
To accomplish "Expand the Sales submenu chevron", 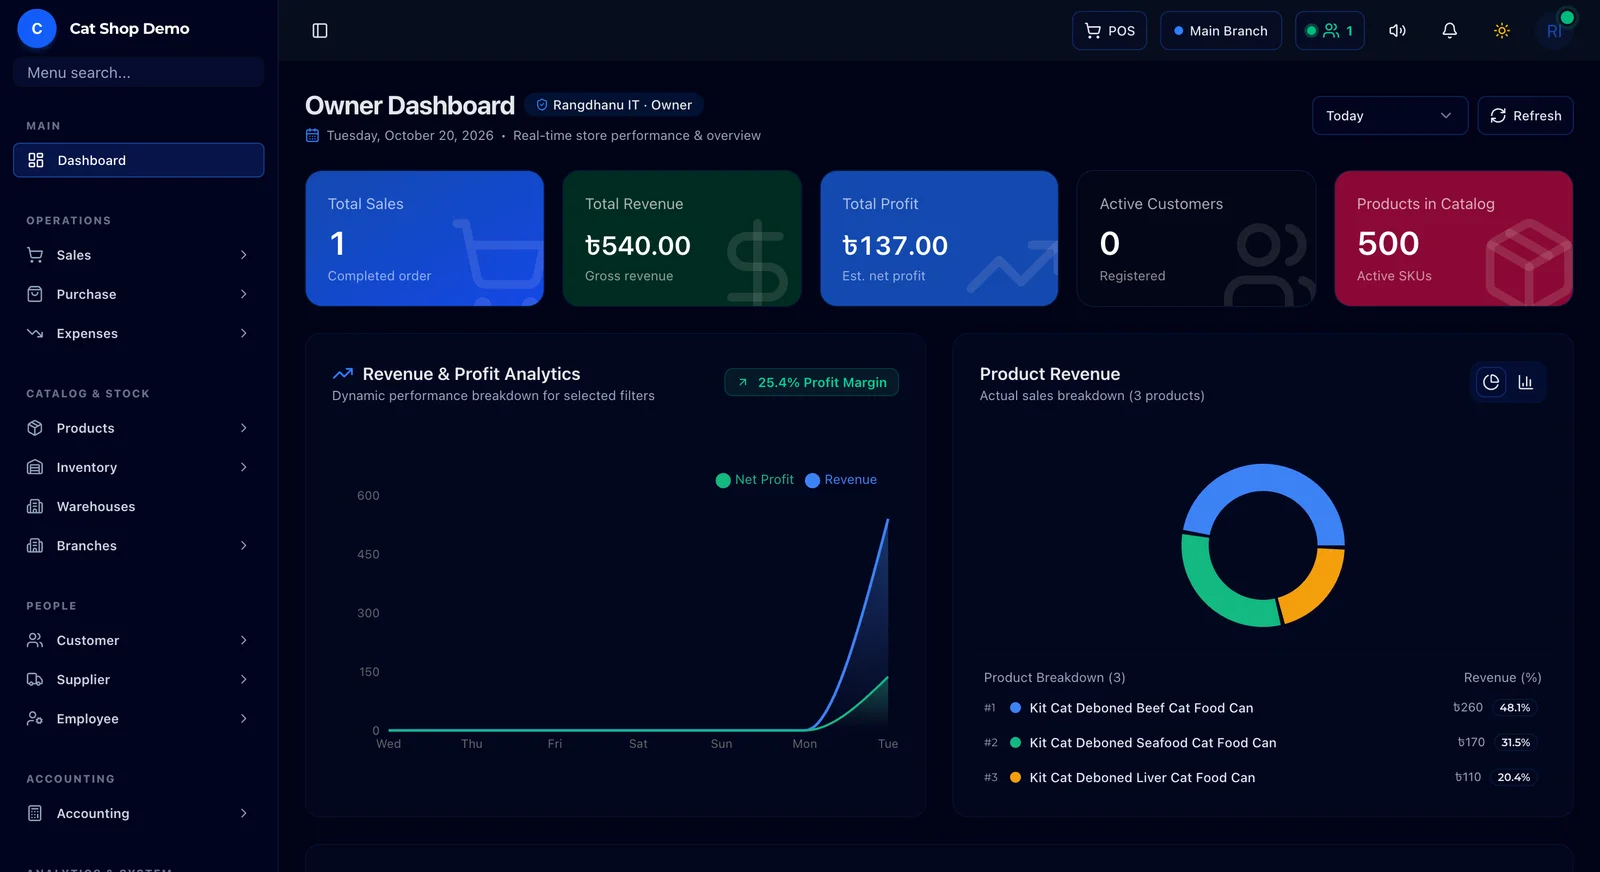I will [243, 255].
